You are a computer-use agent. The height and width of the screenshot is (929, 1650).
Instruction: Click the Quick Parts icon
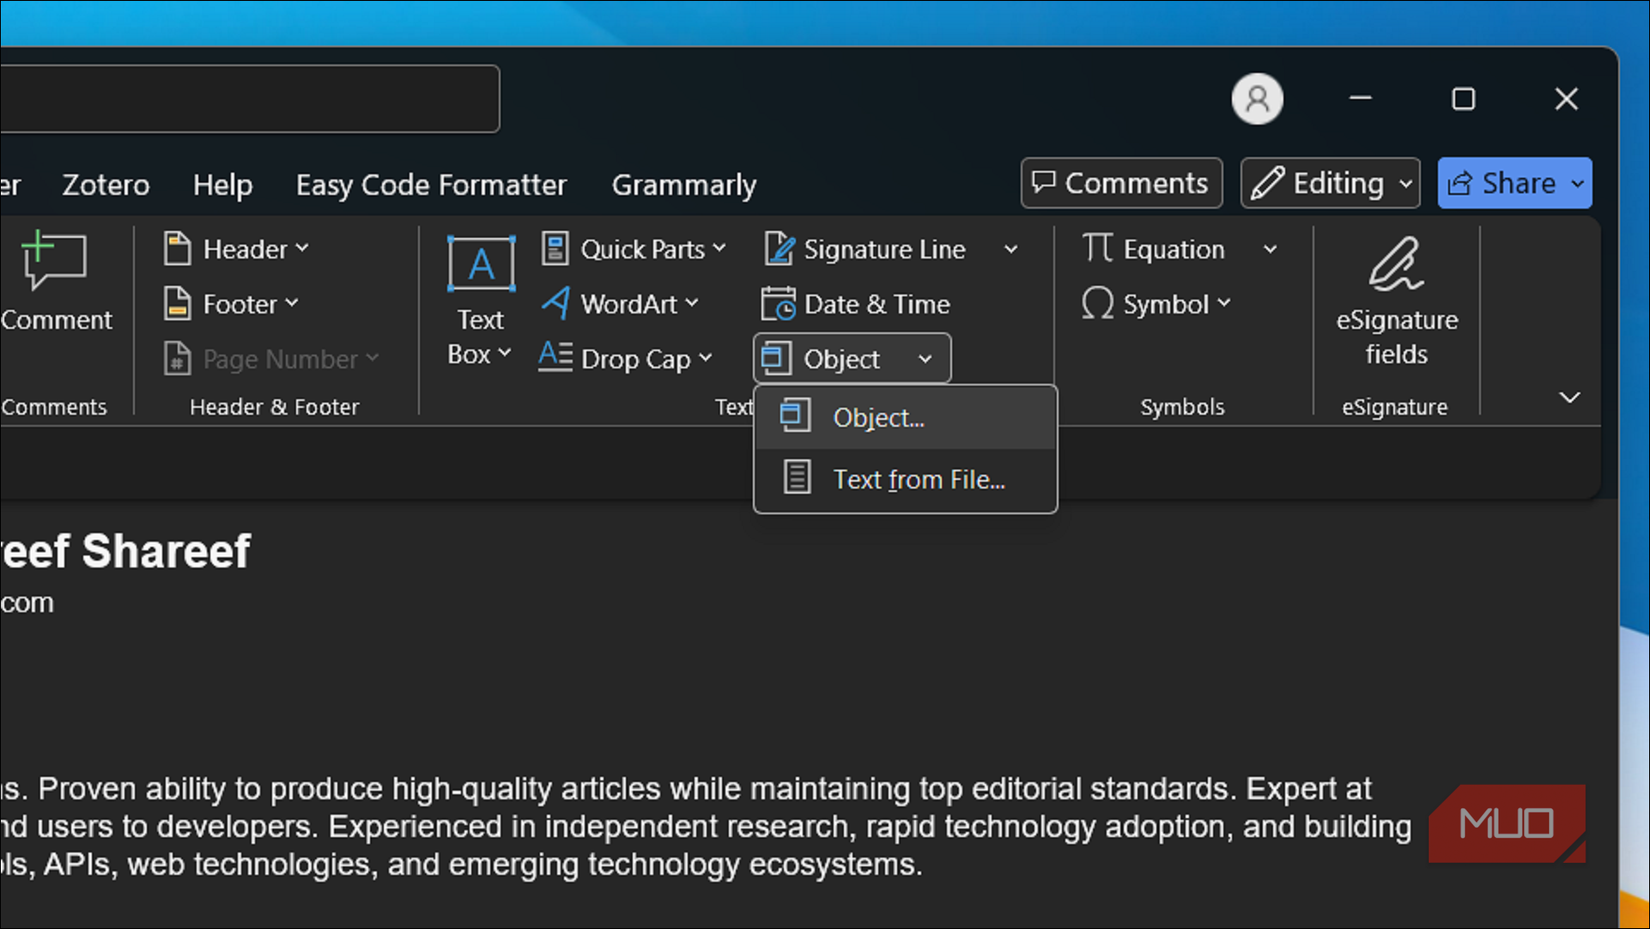(x=555, y=249)
